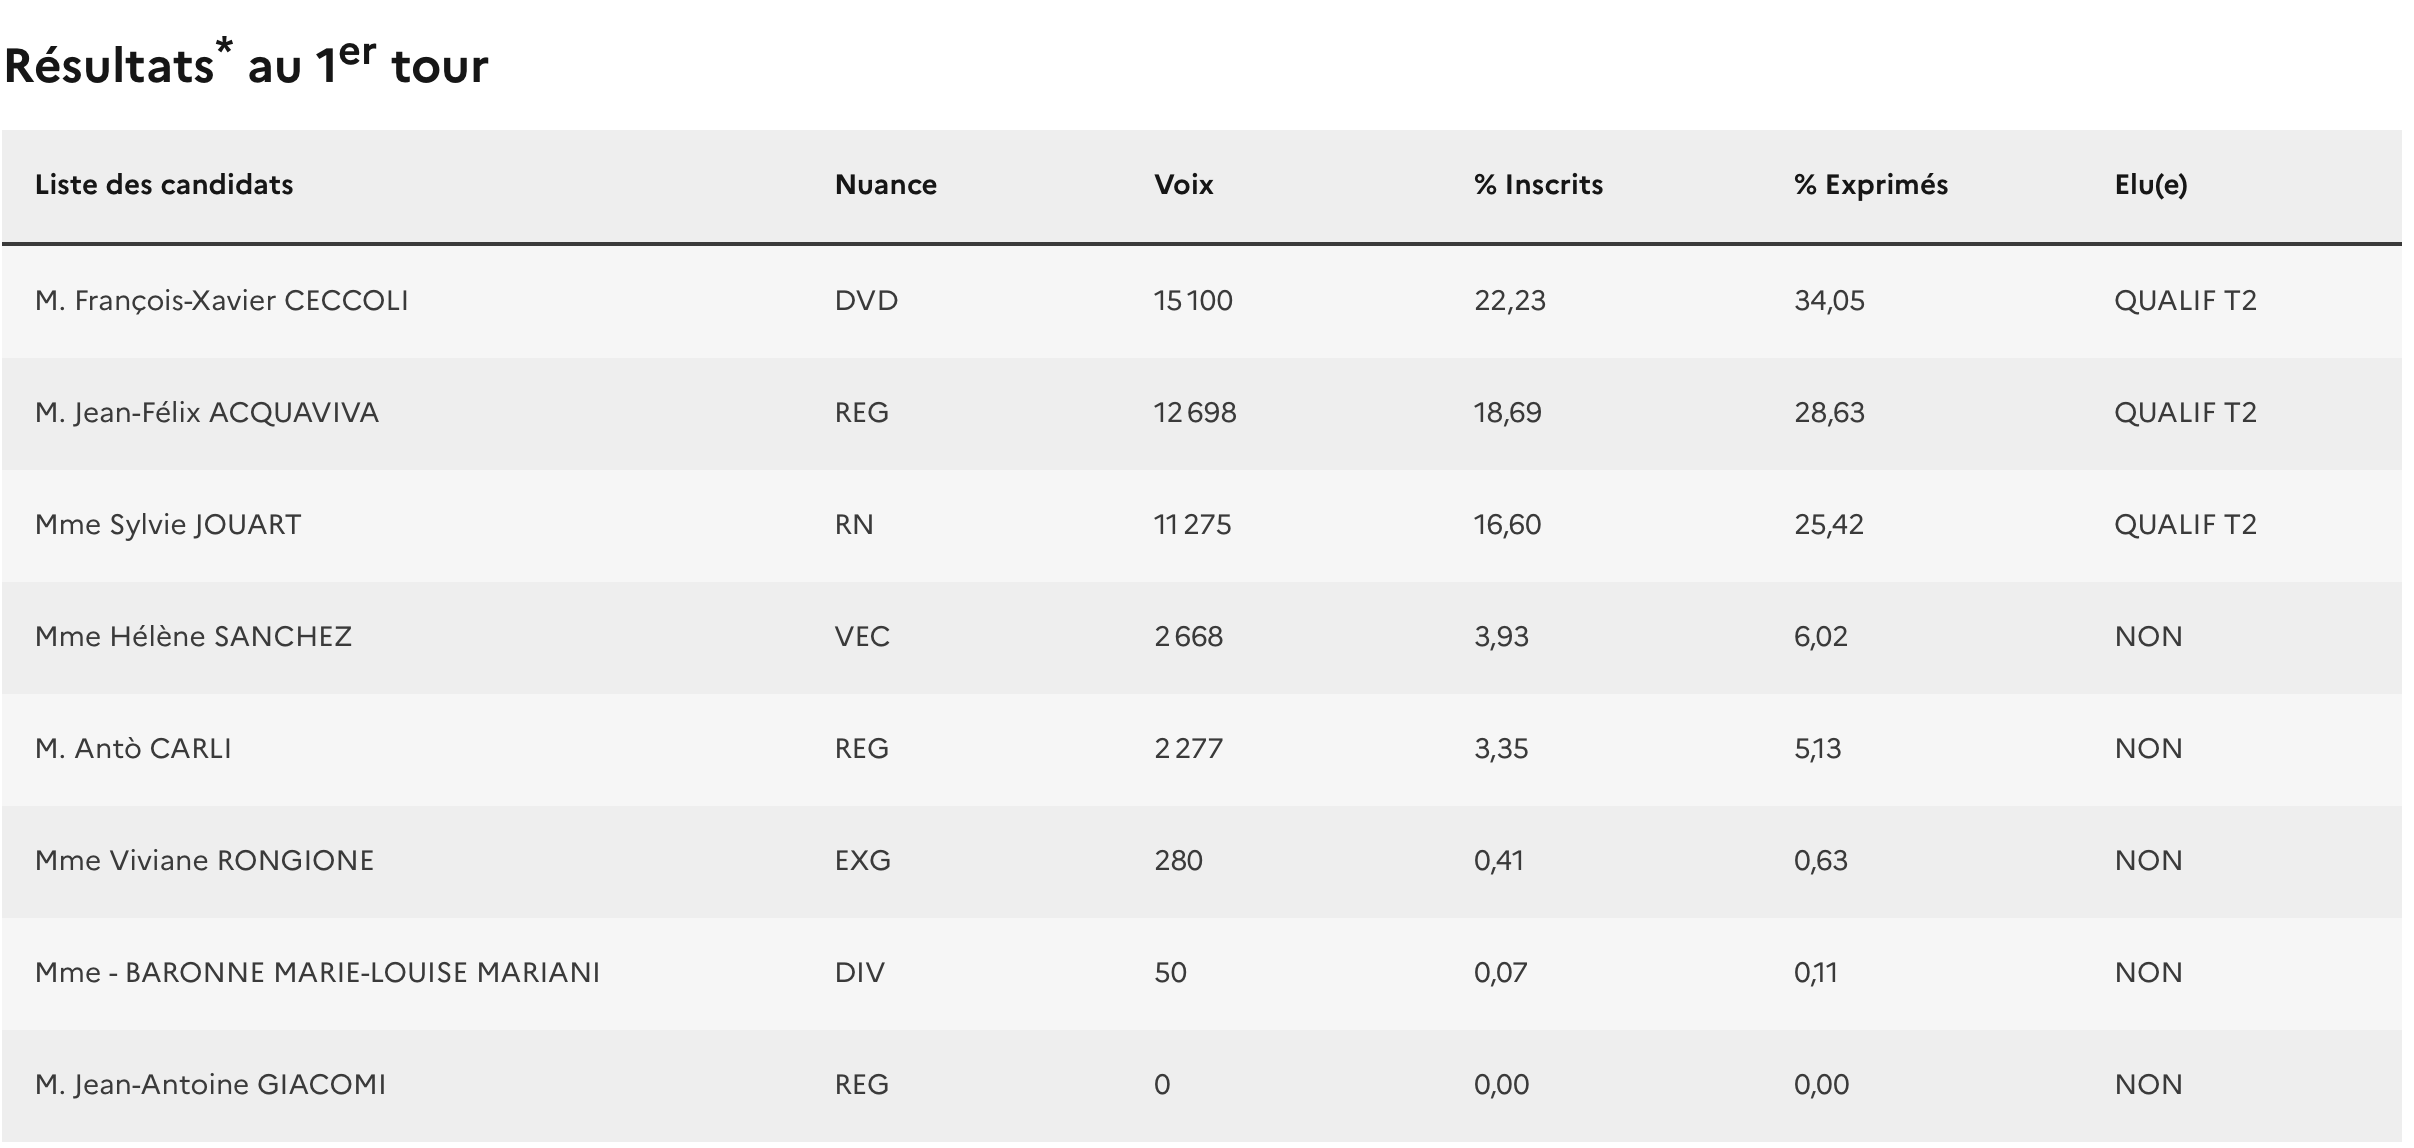Select candidate M. Jean-Félix ACQUAVIVA
The height and width of the screenshot is (1148, 2414).
coord(206,413)
